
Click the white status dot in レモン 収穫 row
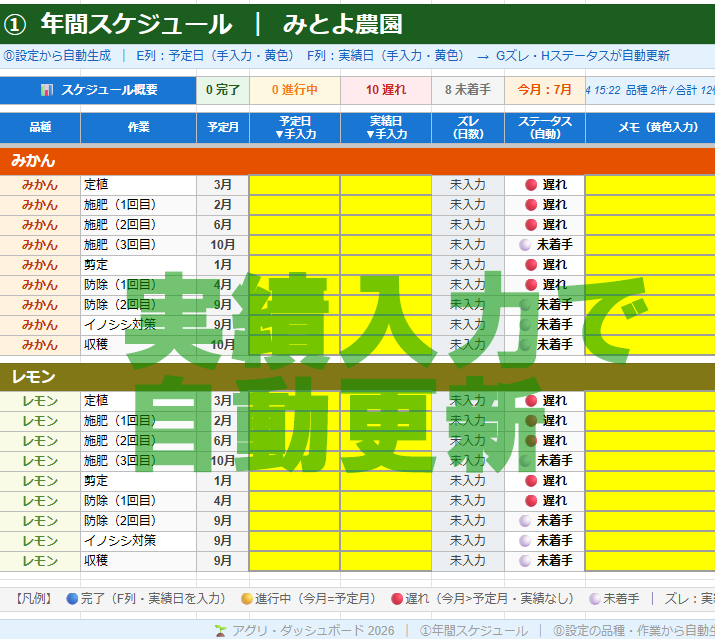pos(525,561)
